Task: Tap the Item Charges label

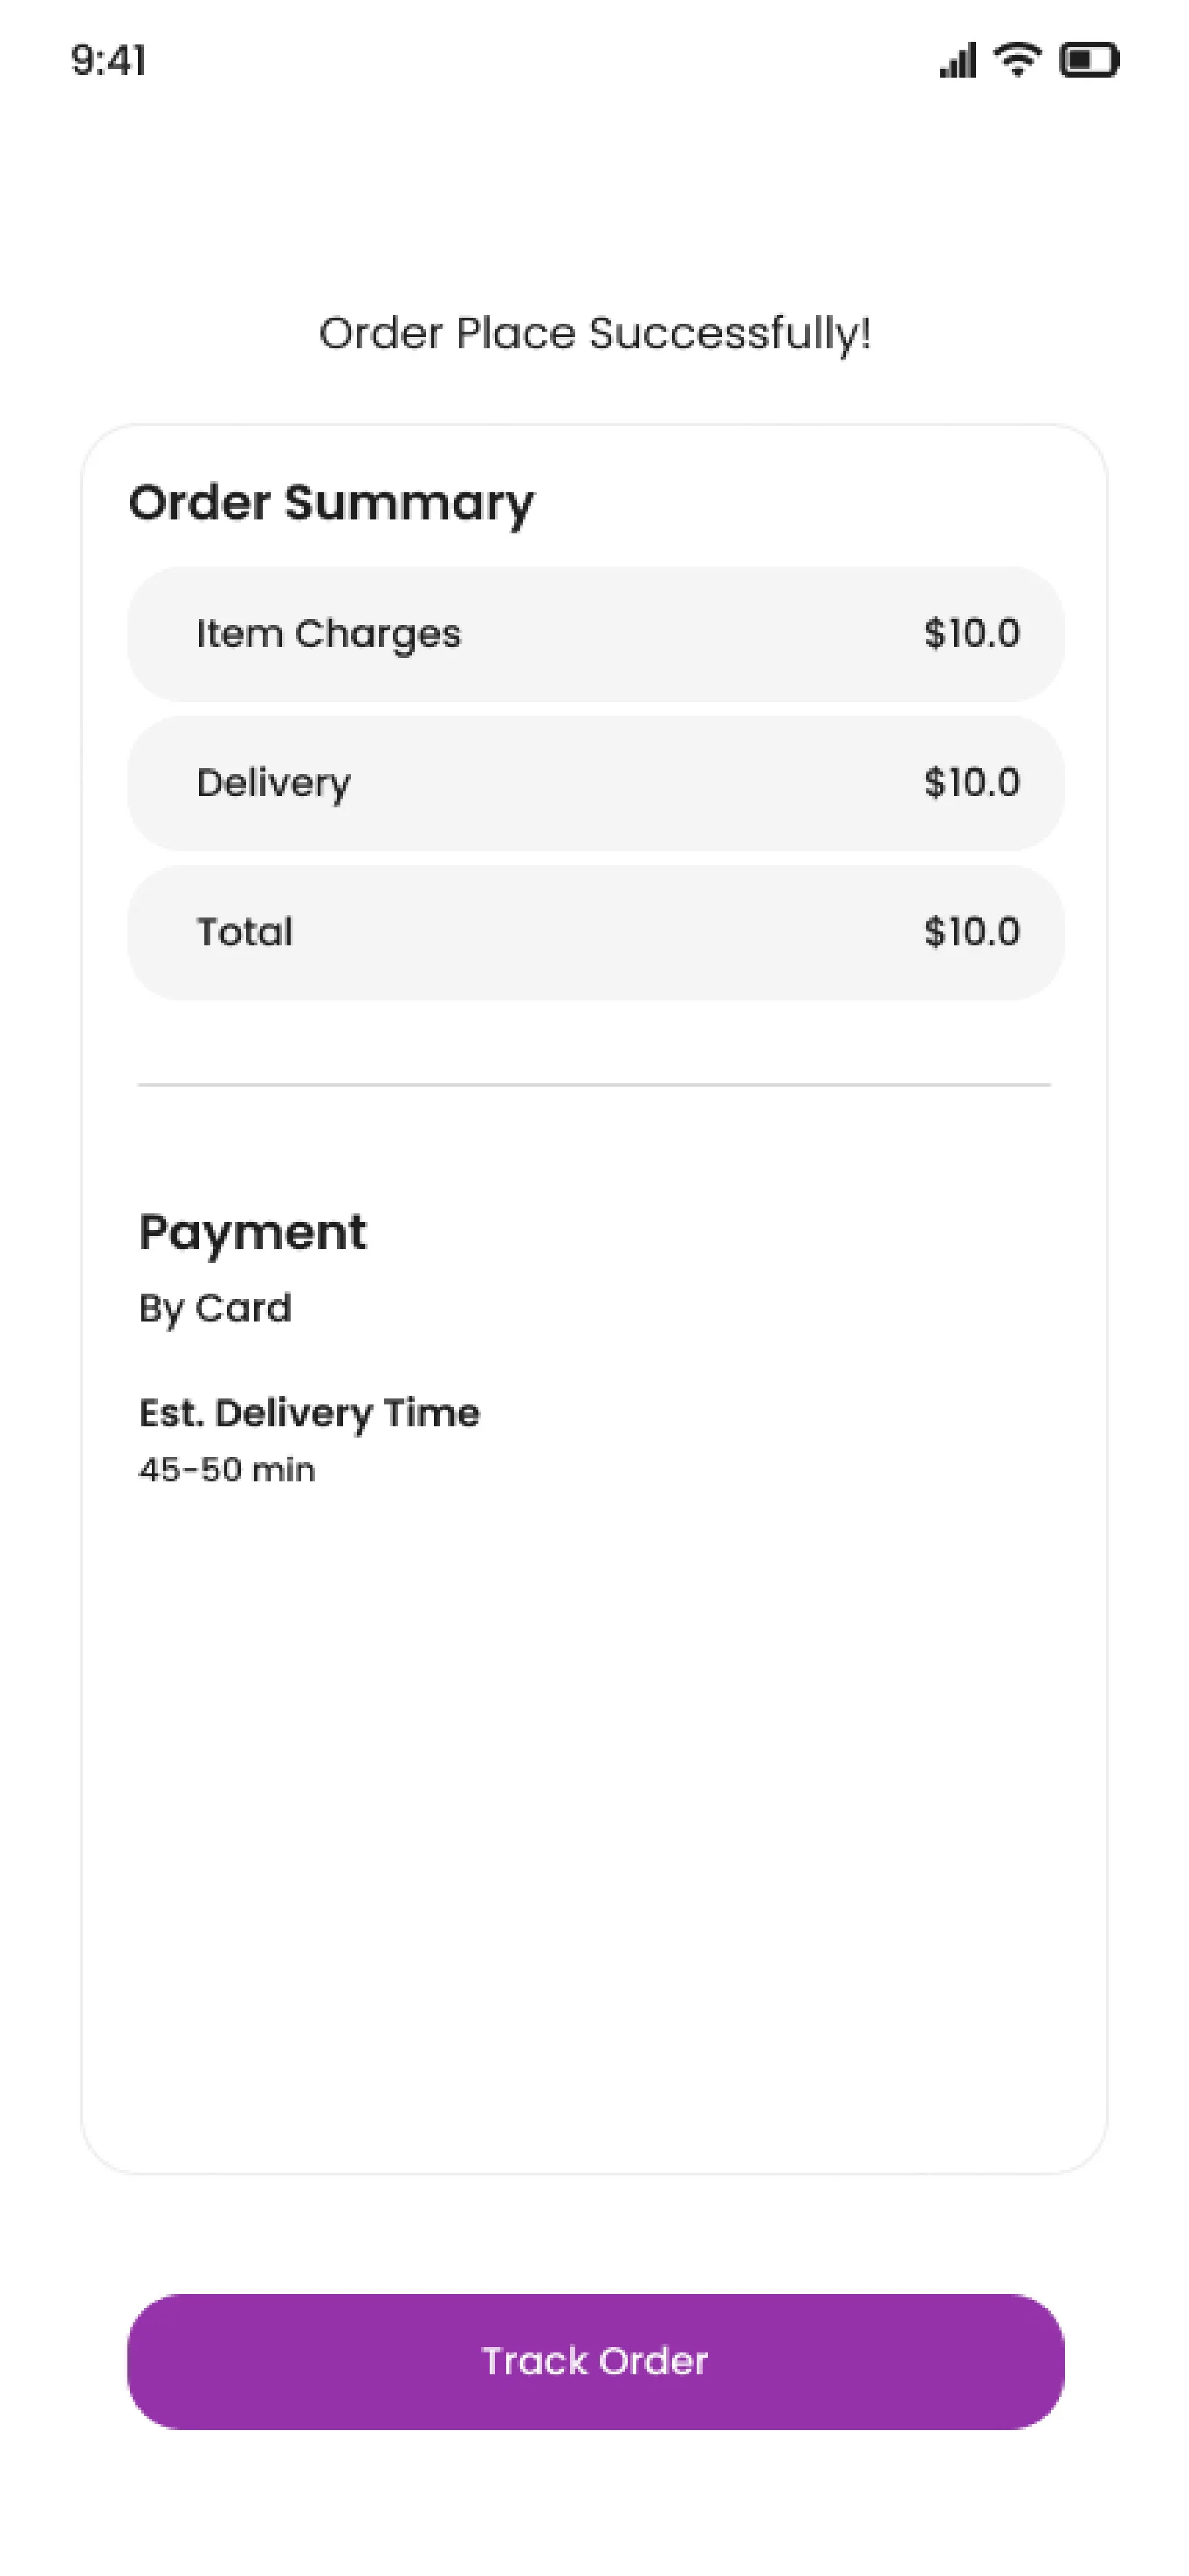Action: 328,634
